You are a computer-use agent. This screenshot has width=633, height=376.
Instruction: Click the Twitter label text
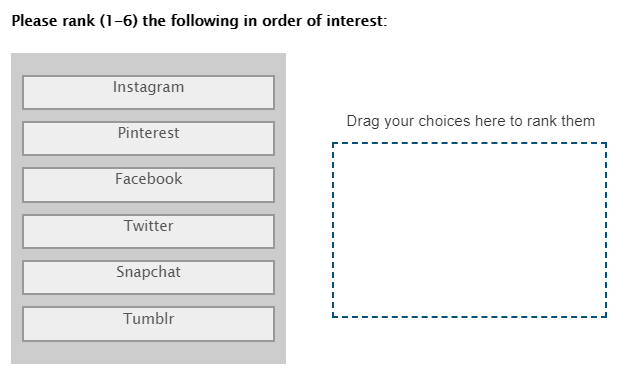[x=148, y=226]
